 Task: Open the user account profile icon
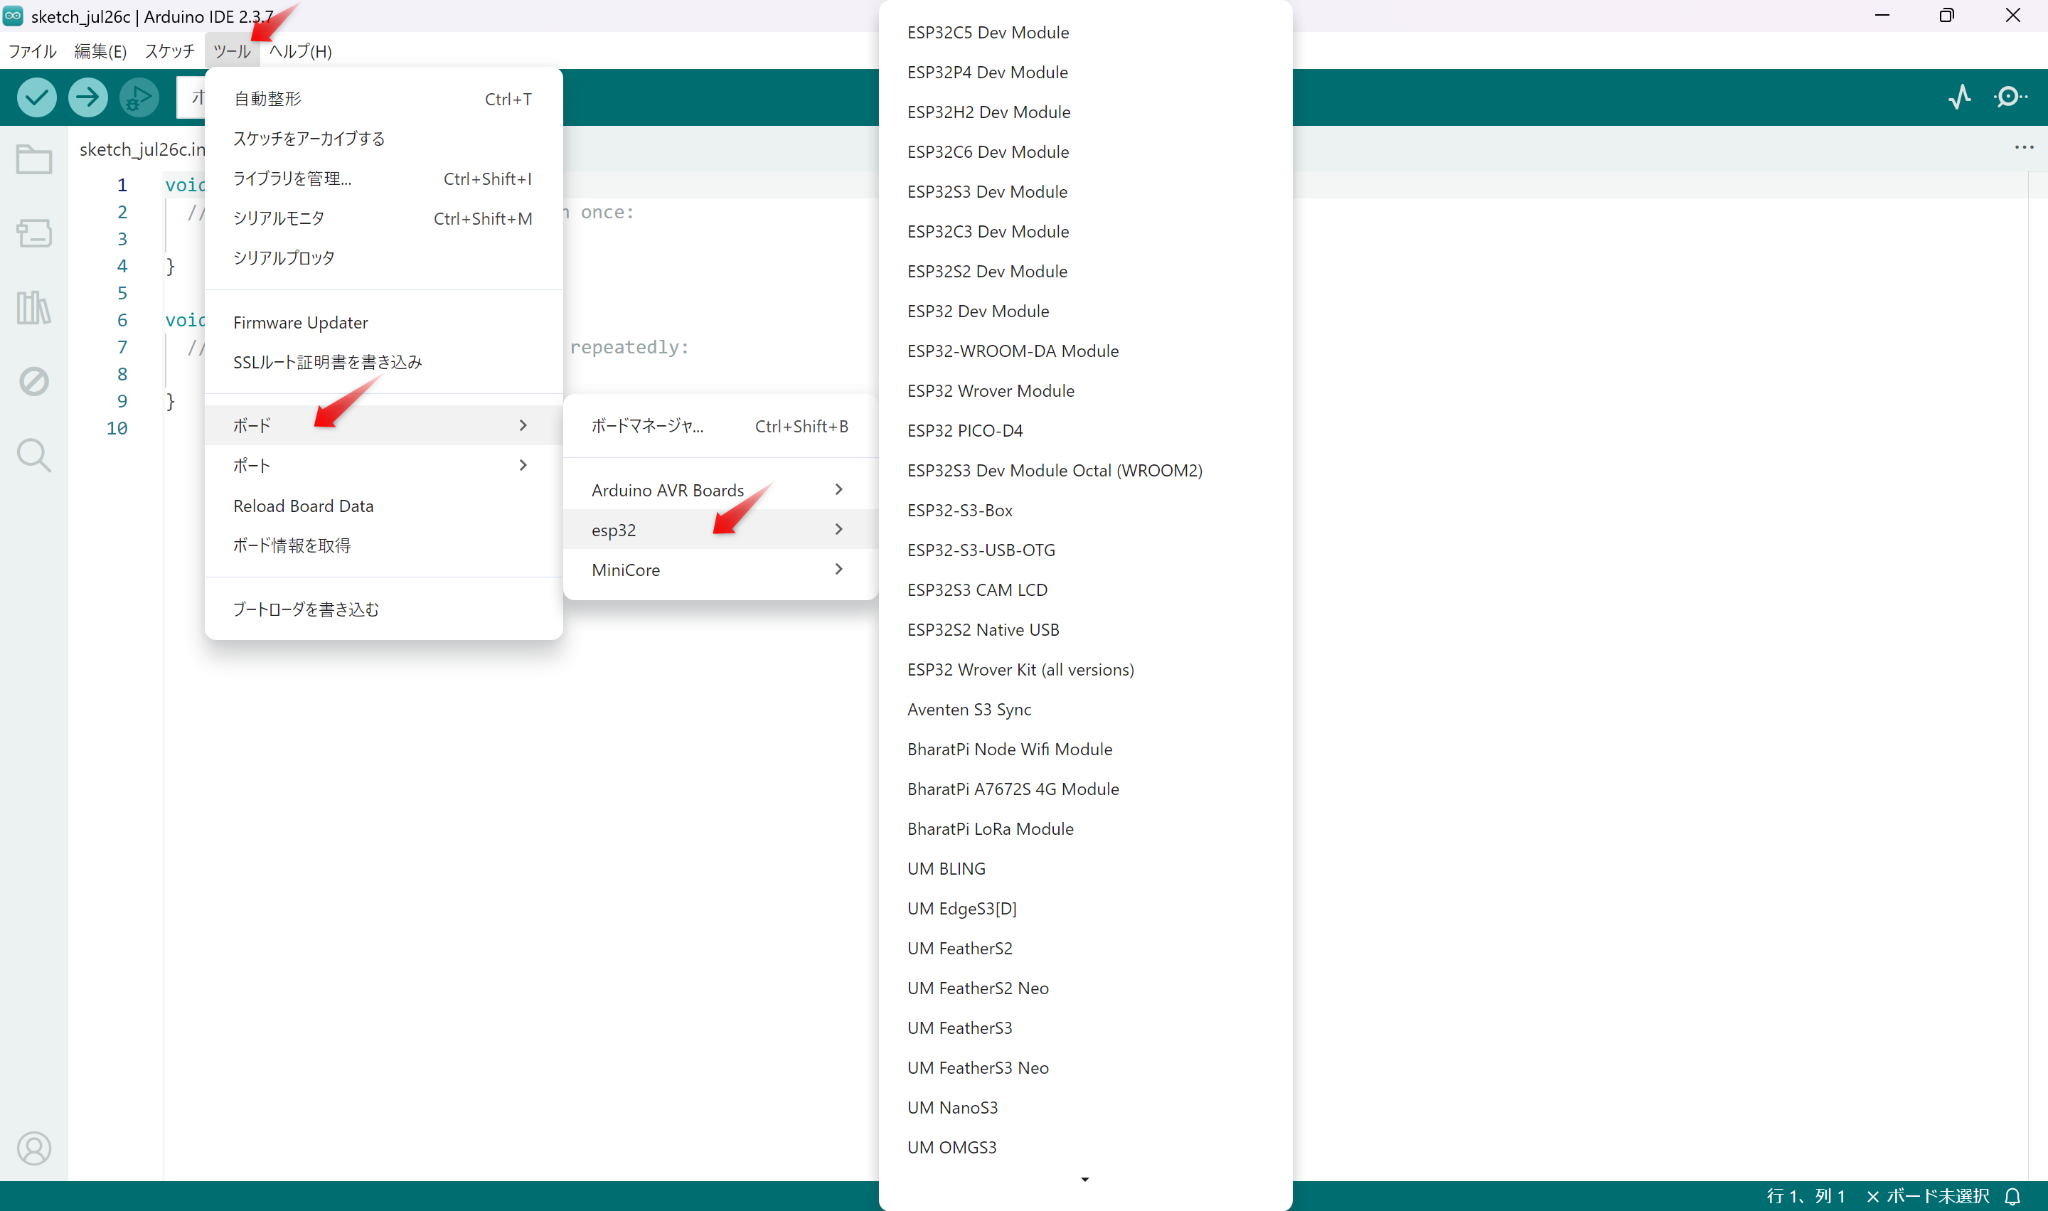(x=34, y=1148)
